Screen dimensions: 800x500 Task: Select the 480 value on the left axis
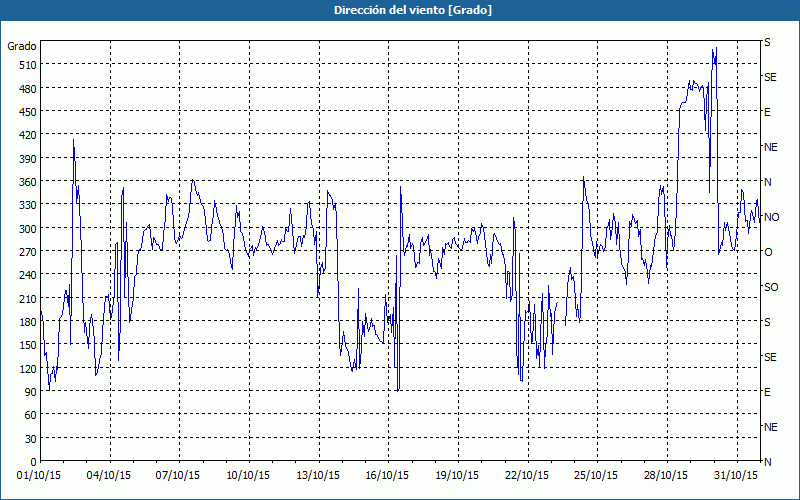point(28,88)
